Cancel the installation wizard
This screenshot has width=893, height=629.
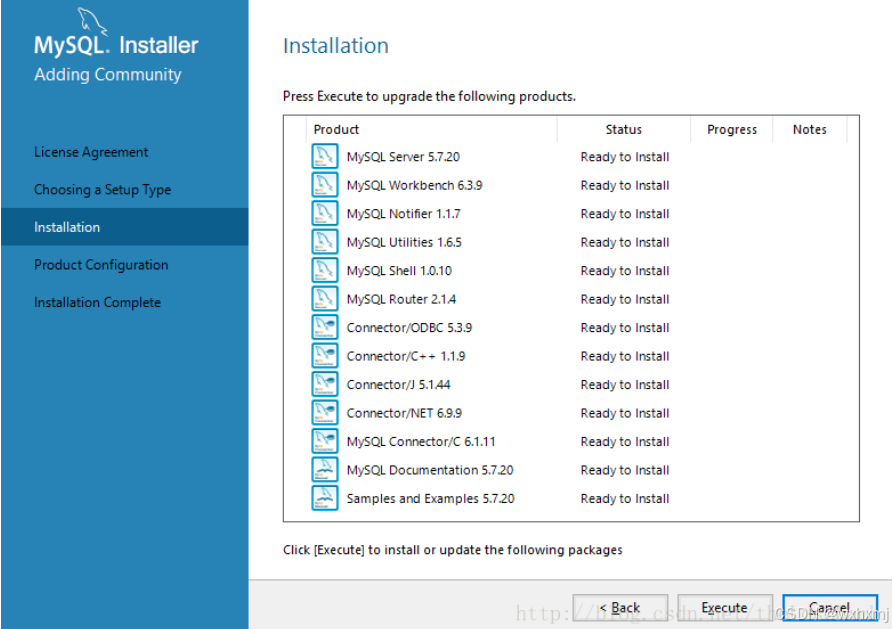tap(830, 608)
